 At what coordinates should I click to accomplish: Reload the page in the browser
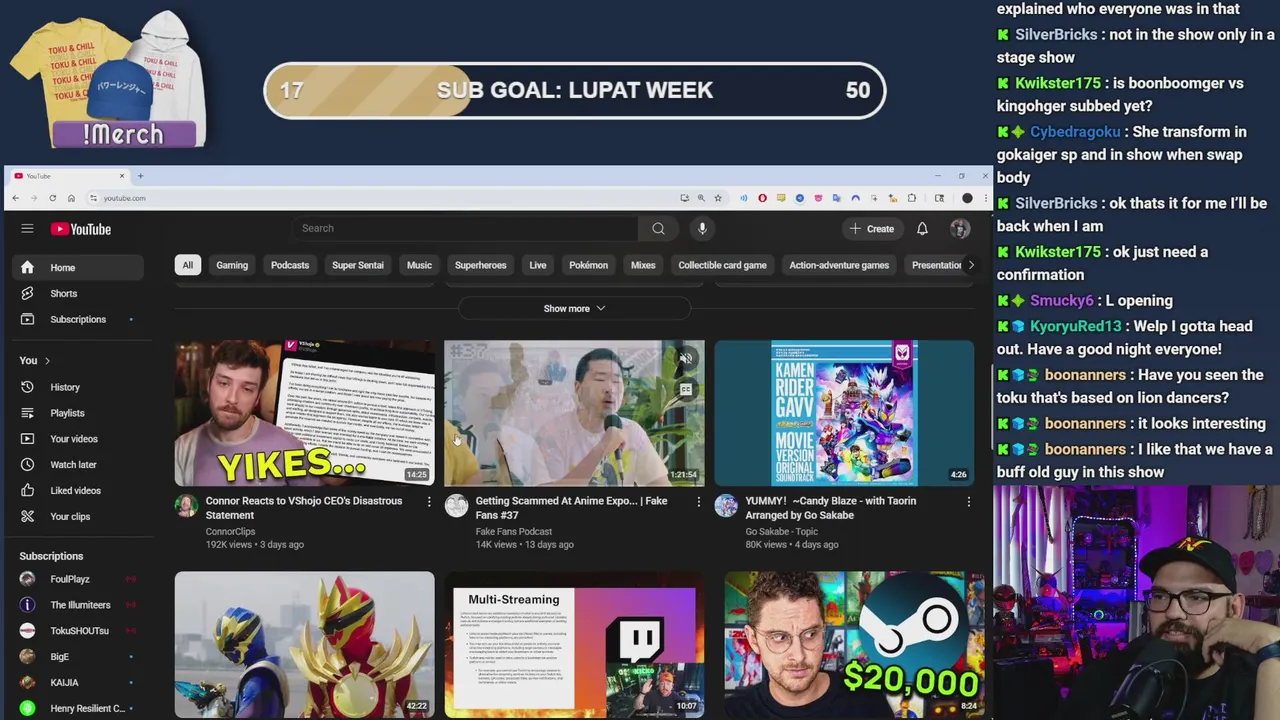(53, 198)
